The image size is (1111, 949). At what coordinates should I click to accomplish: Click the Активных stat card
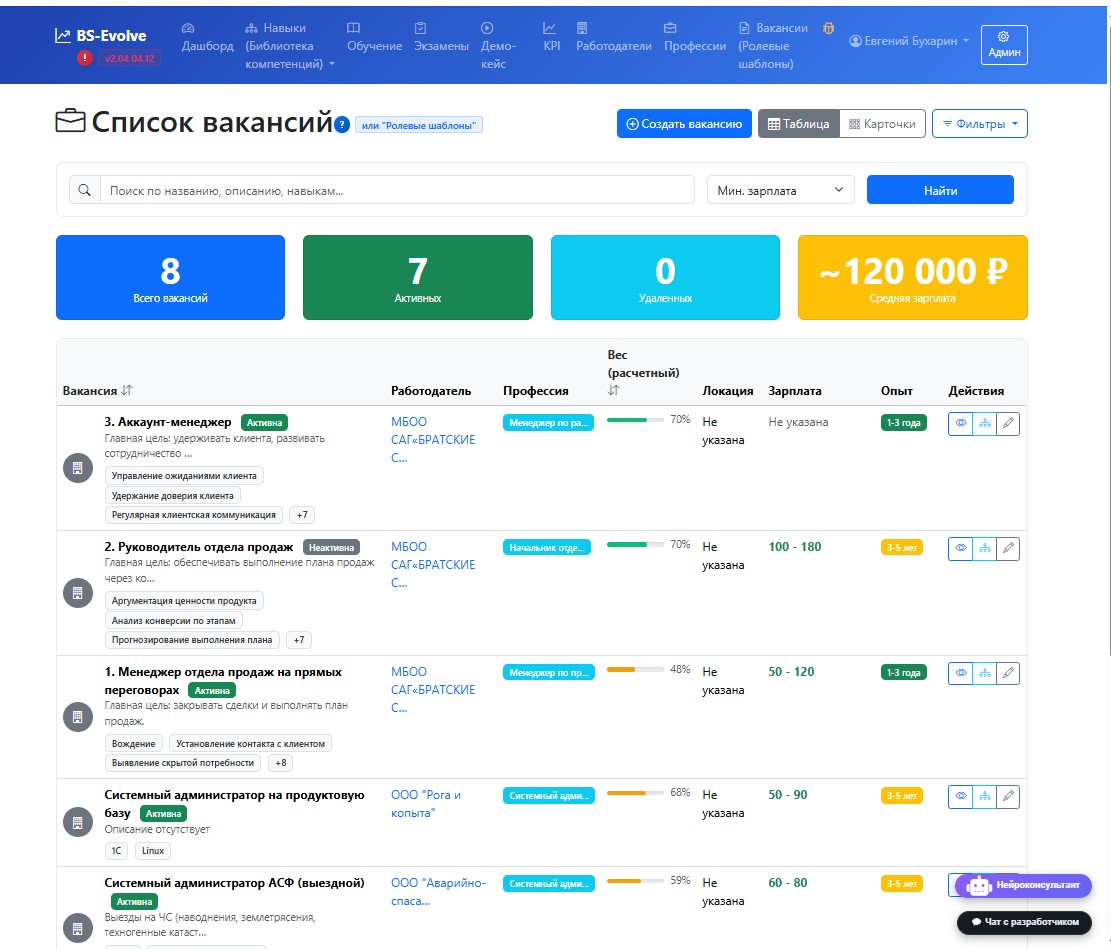[x=418, y=278]
